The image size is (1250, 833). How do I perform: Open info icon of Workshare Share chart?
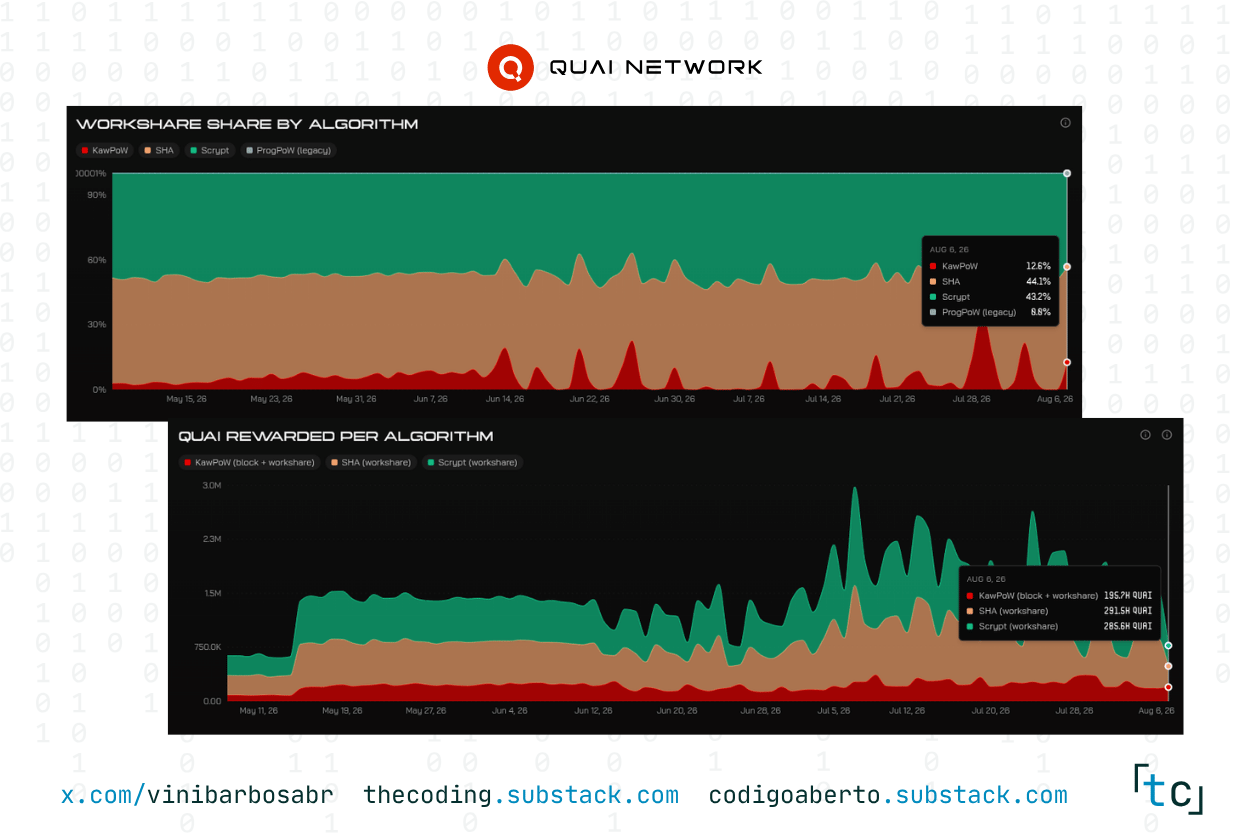pyautogui.click(x=1065, y=122)
